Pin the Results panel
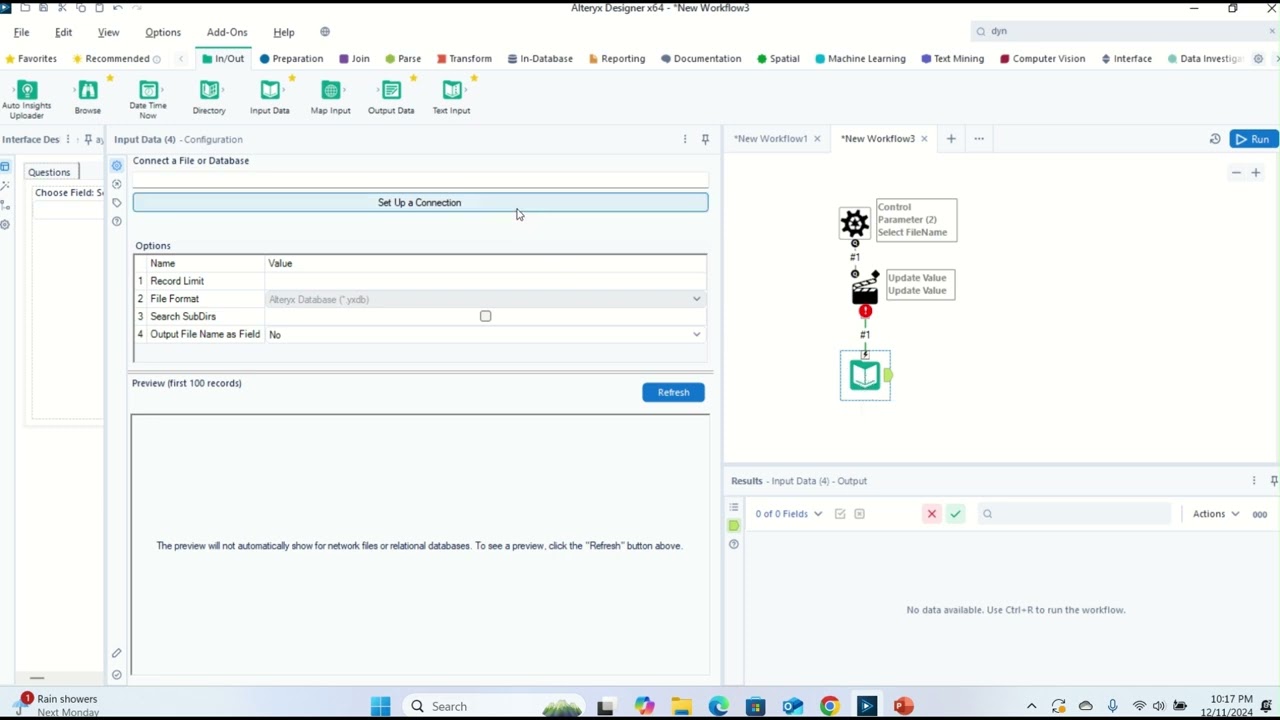This screenshot has height=720, width=1280. pos(1273,481)
